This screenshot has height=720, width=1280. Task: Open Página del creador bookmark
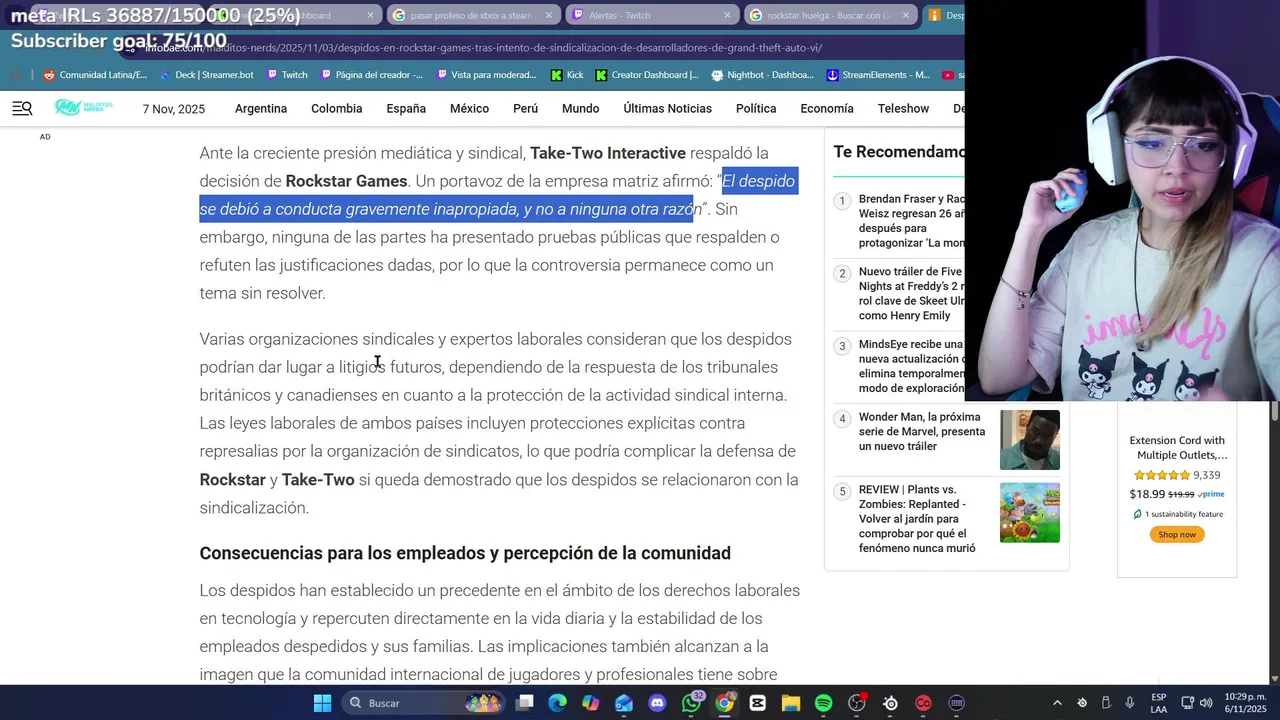(x=371, y=75)
